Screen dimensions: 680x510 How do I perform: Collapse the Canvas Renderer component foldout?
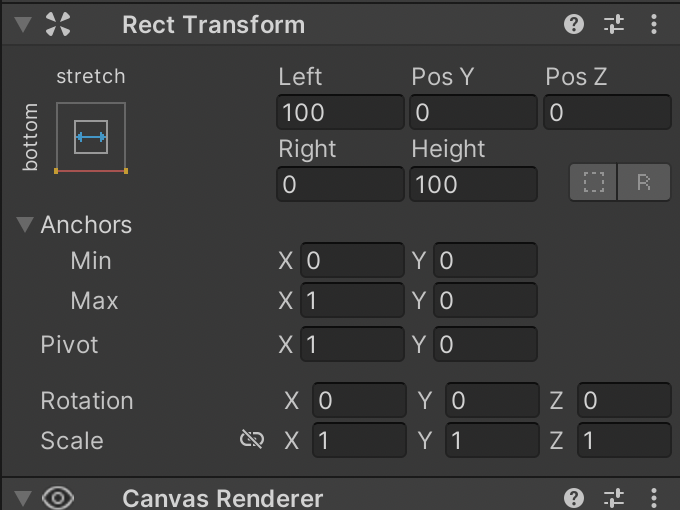coord(23,499)
